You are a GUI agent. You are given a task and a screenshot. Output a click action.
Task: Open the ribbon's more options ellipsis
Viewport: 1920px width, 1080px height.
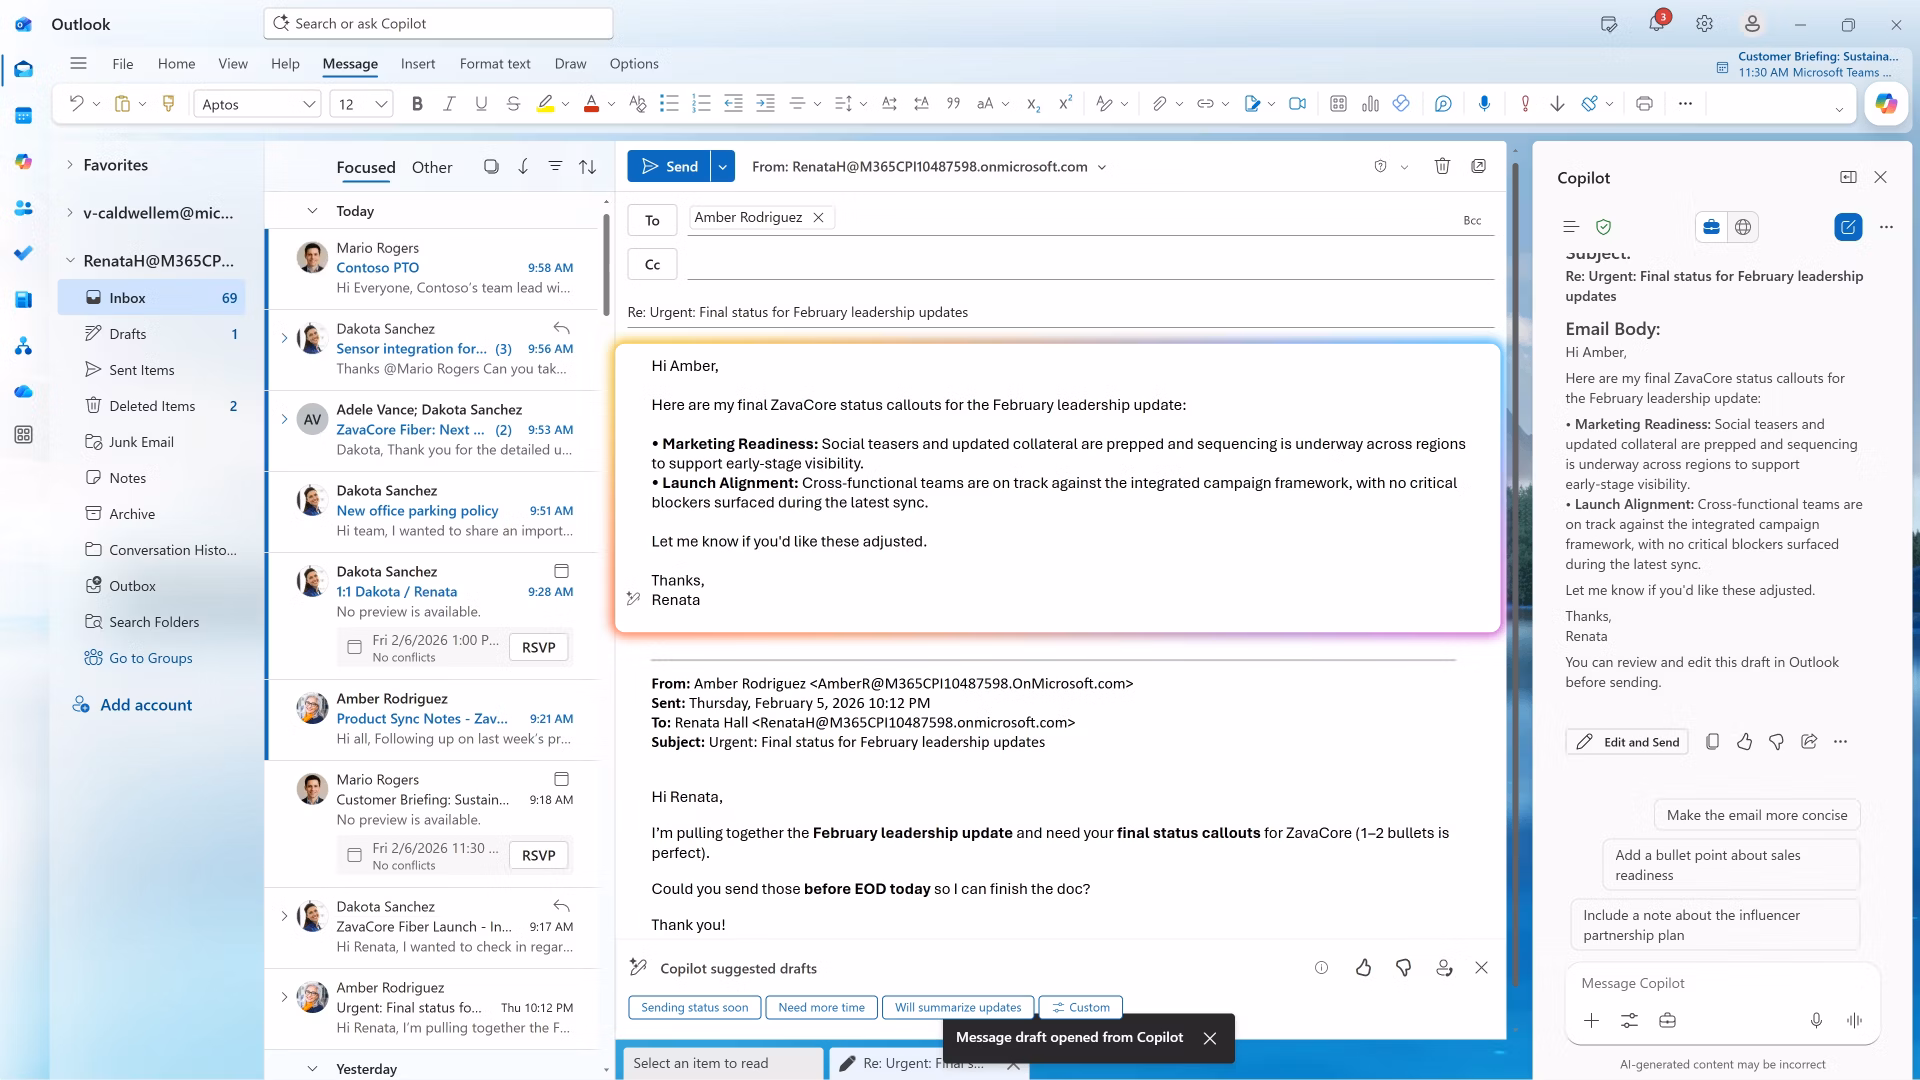tap(1686, 104)
